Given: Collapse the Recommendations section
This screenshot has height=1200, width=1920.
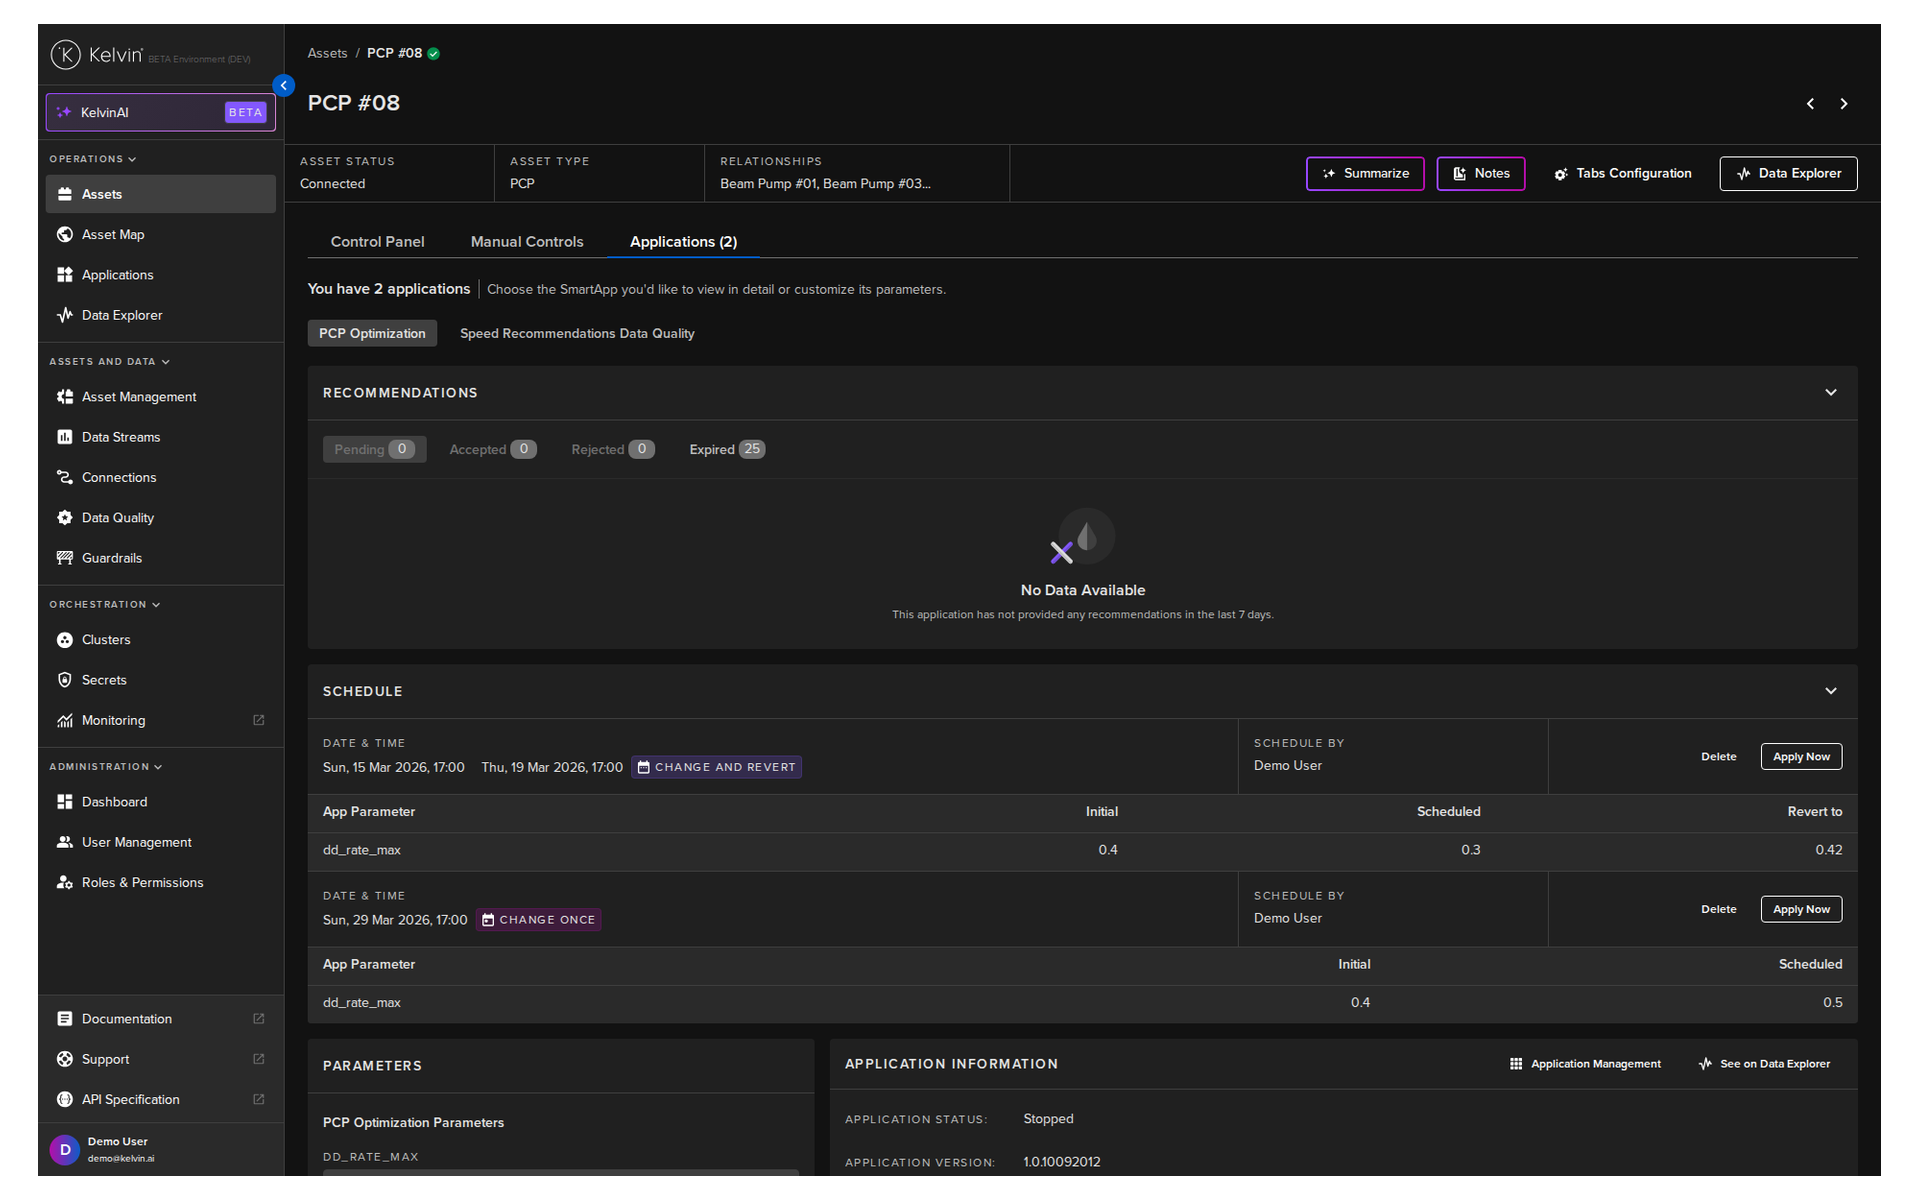Looking at the screenshot, I should click(1830, 393).
